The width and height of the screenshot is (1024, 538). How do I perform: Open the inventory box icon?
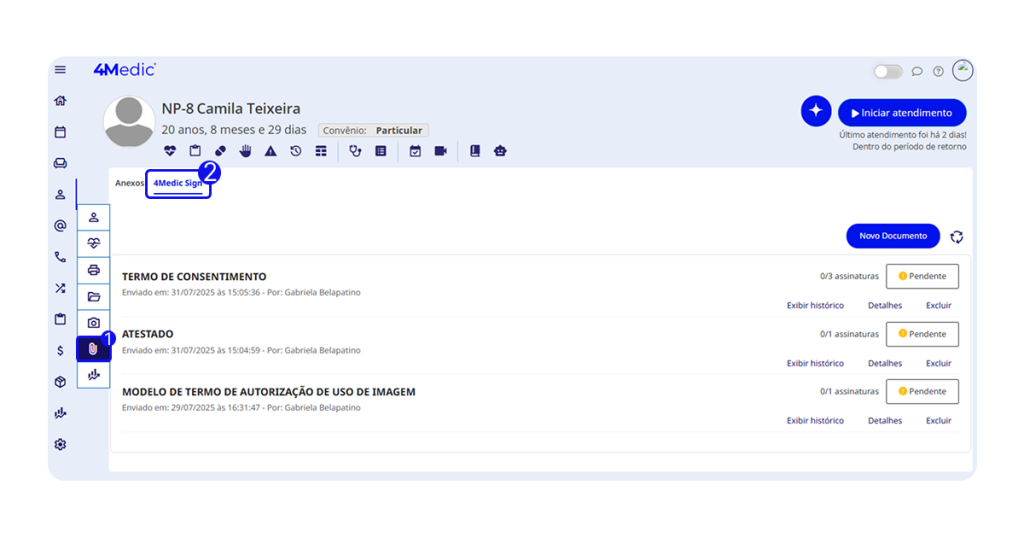[60, 382]
